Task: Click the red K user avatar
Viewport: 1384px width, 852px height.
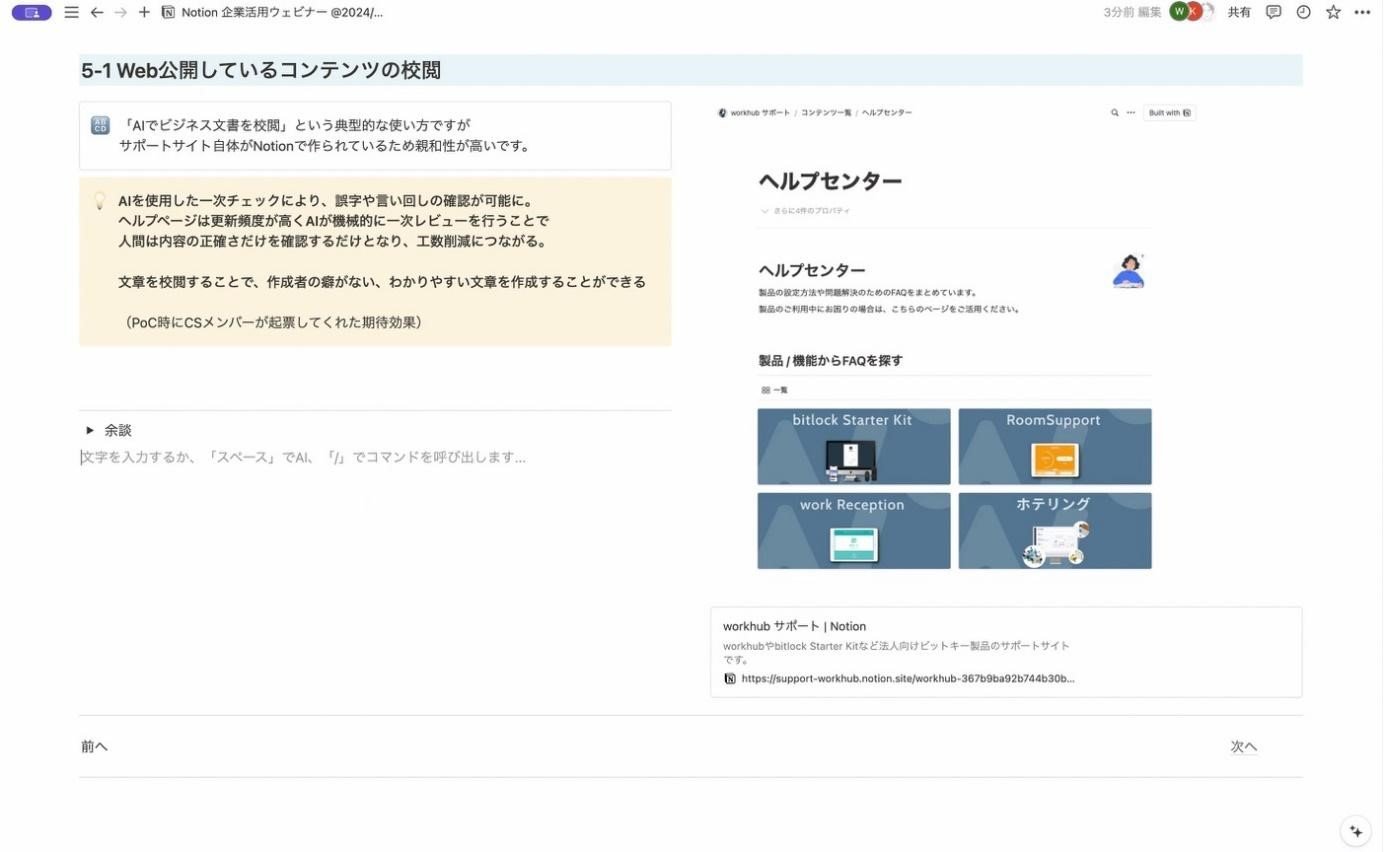Action: pyautogui.click(x=1193, y=12)
